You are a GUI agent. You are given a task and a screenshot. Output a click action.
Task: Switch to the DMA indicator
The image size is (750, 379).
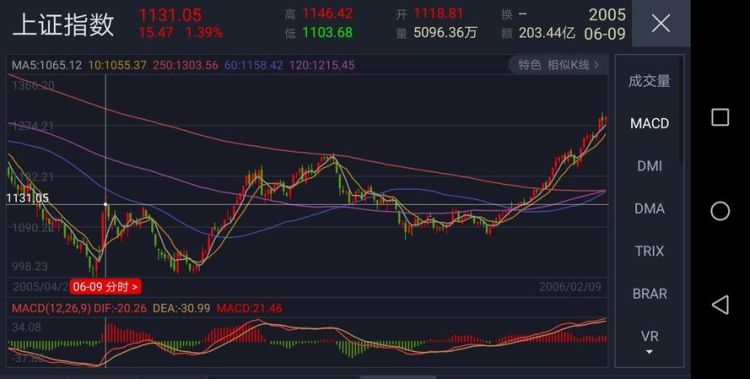pos(649,209)
